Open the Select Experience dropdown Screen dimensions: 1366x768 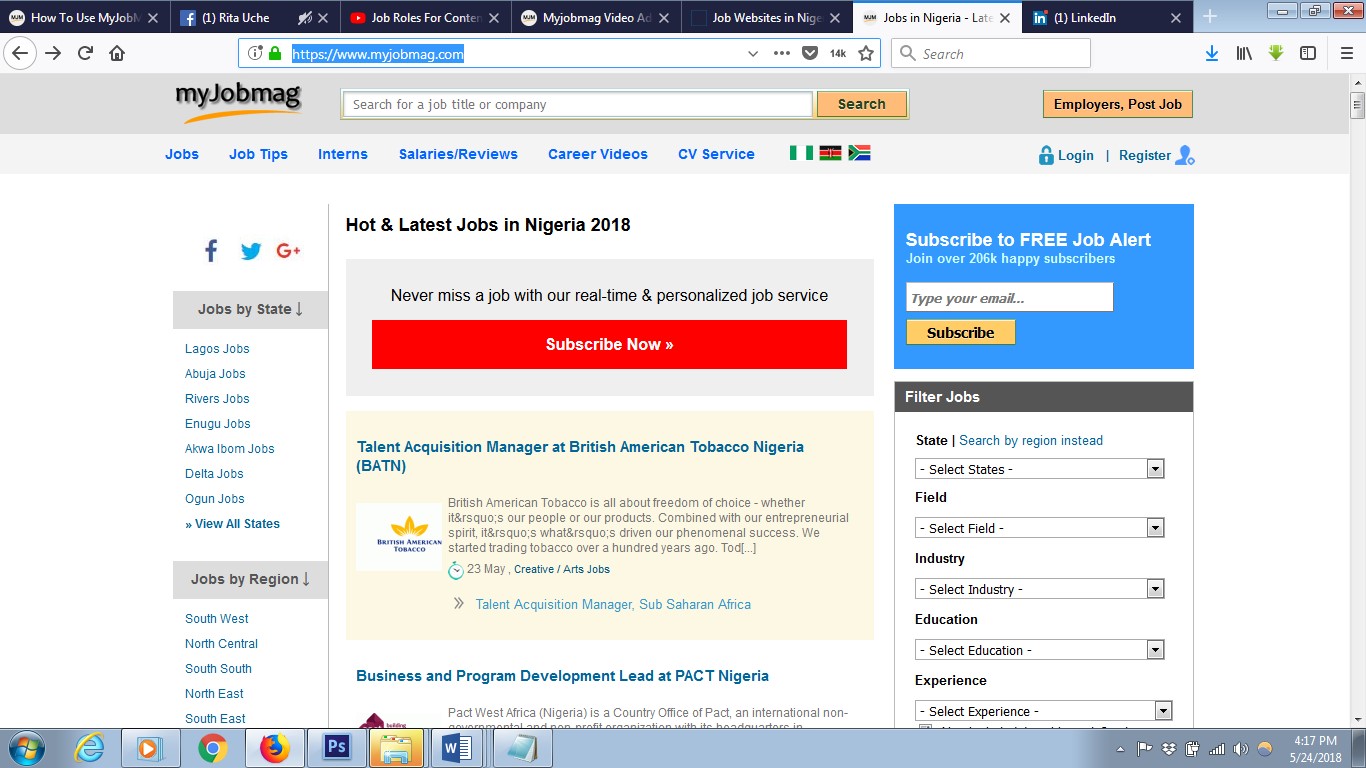tap(1043, 711)
